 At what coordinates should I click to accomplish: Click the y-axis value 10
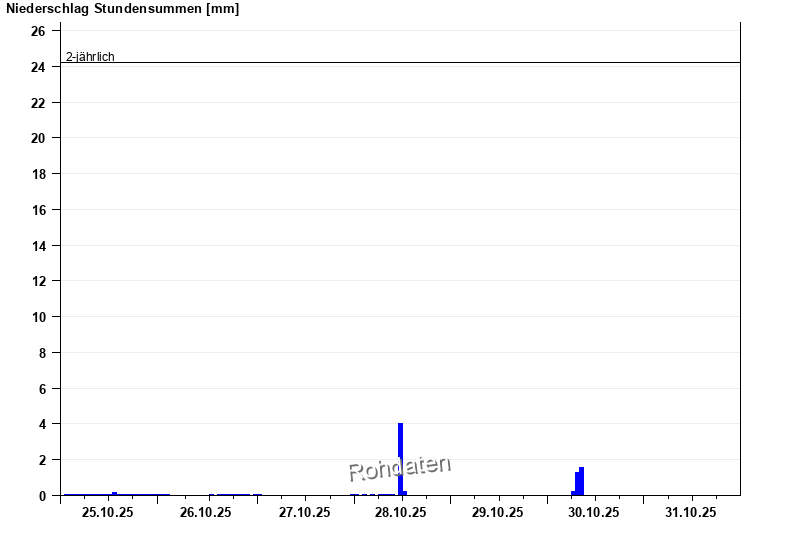38,317
